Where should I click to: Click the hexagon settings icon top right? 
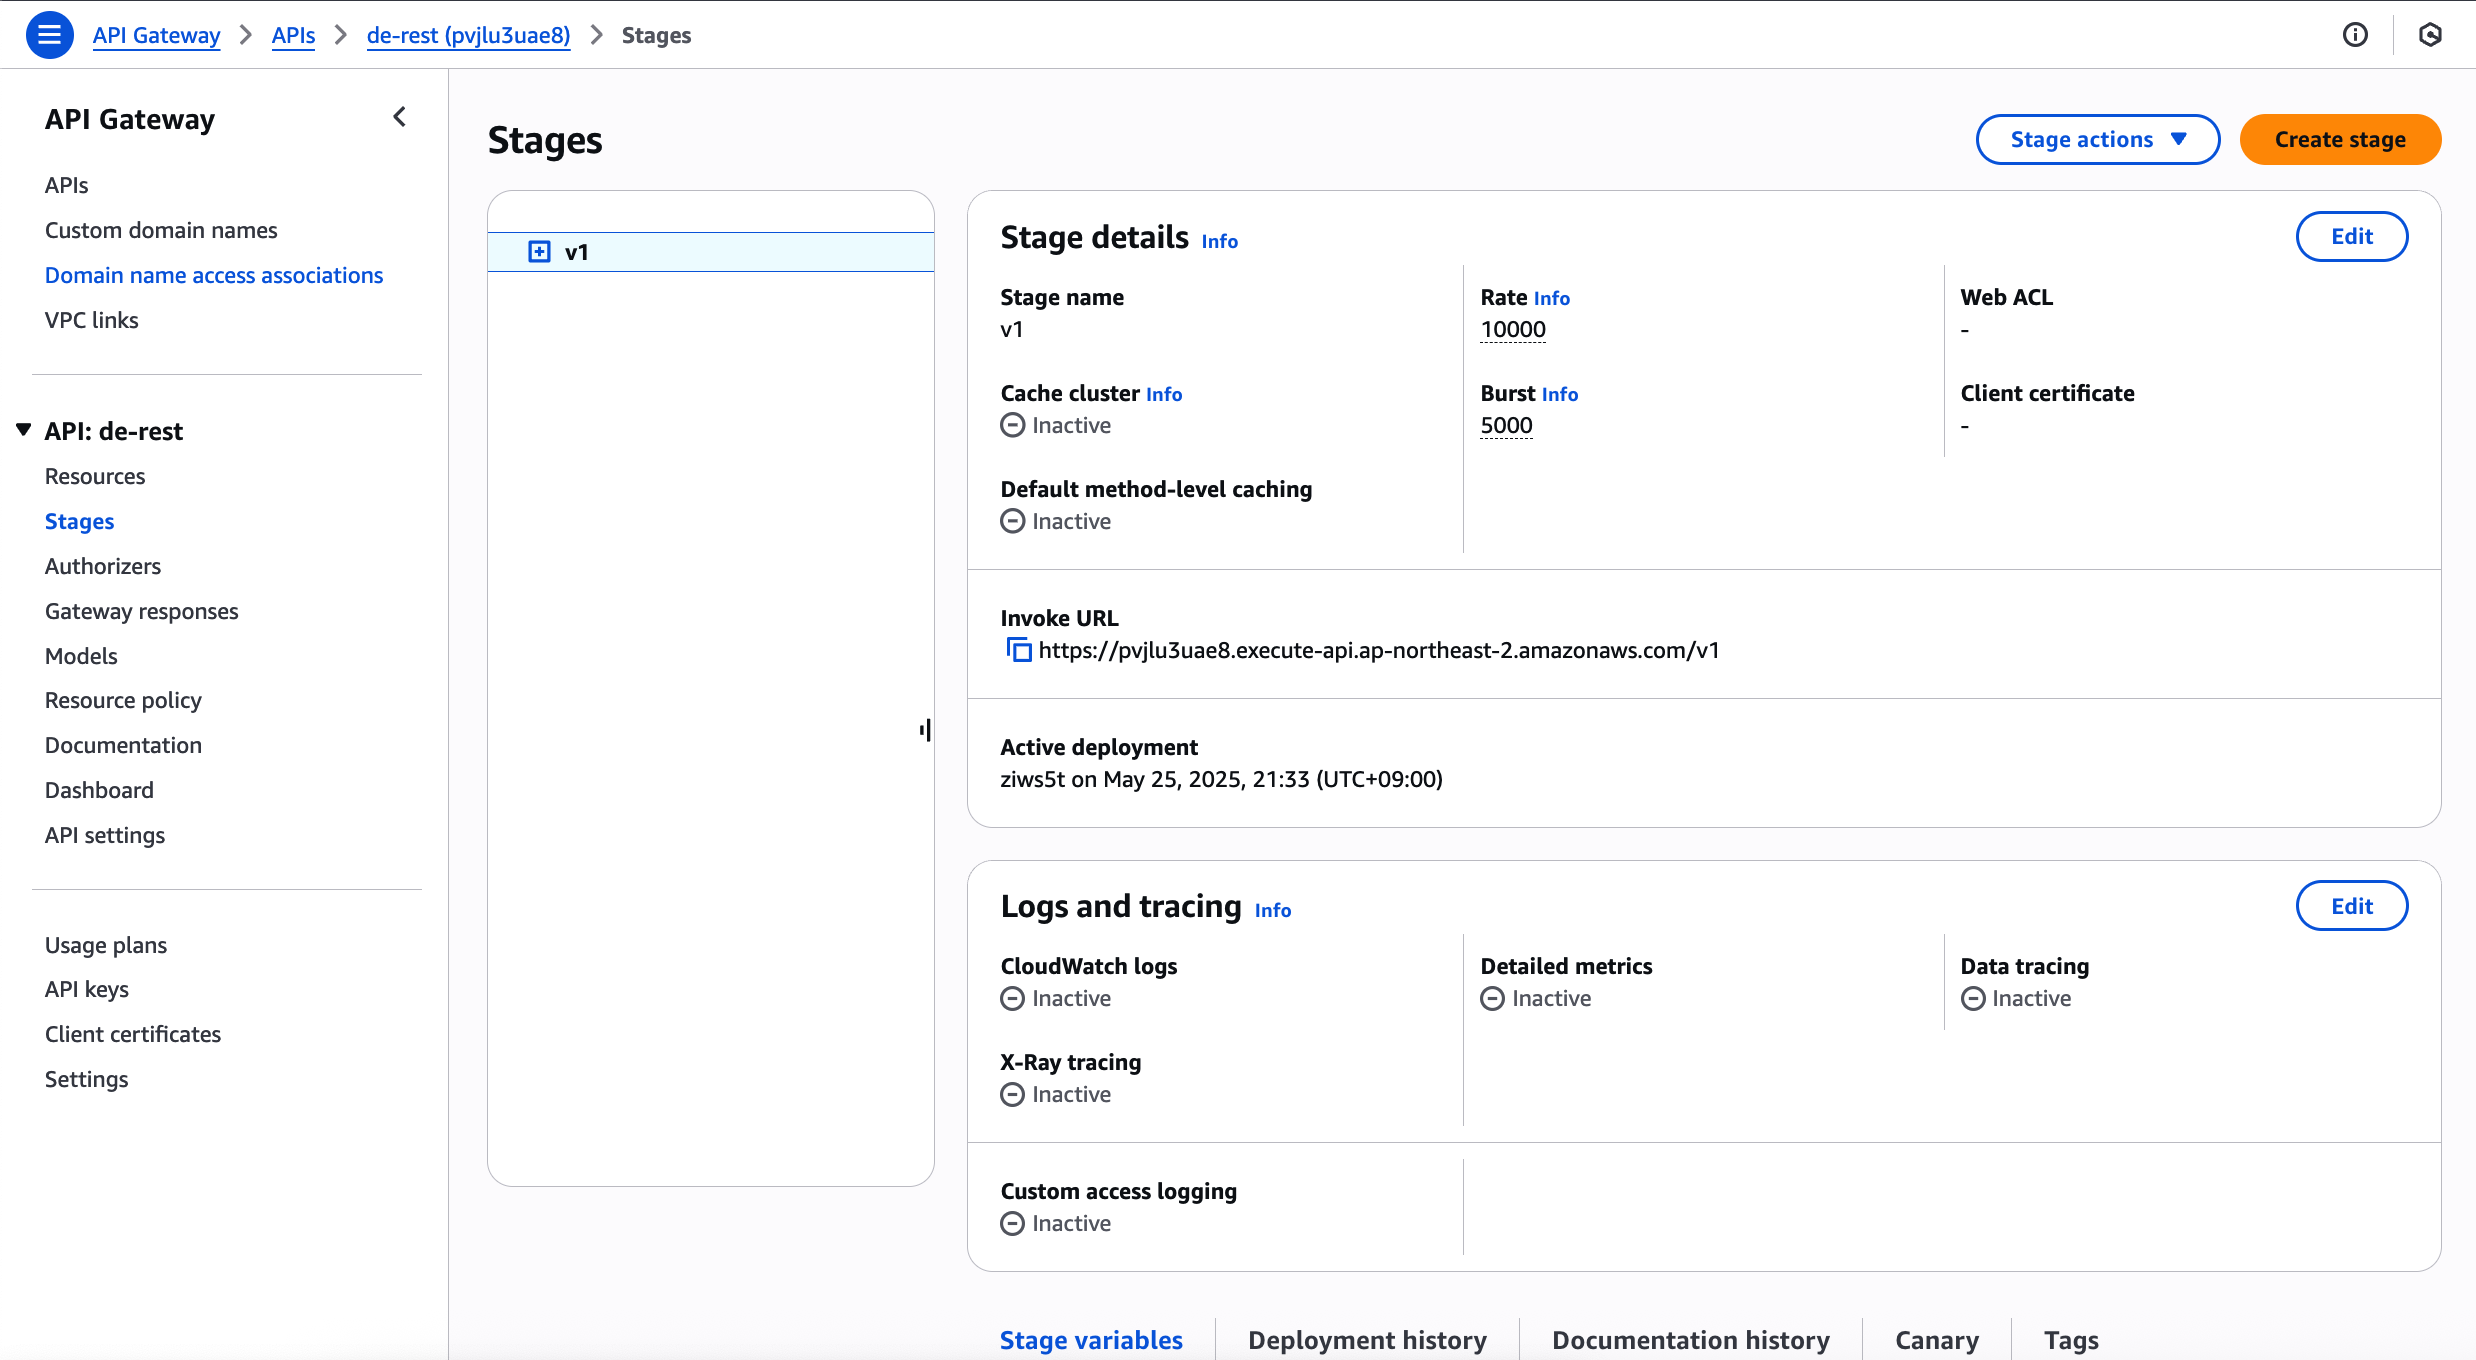pyautogui.click(x=2430, y=35)
